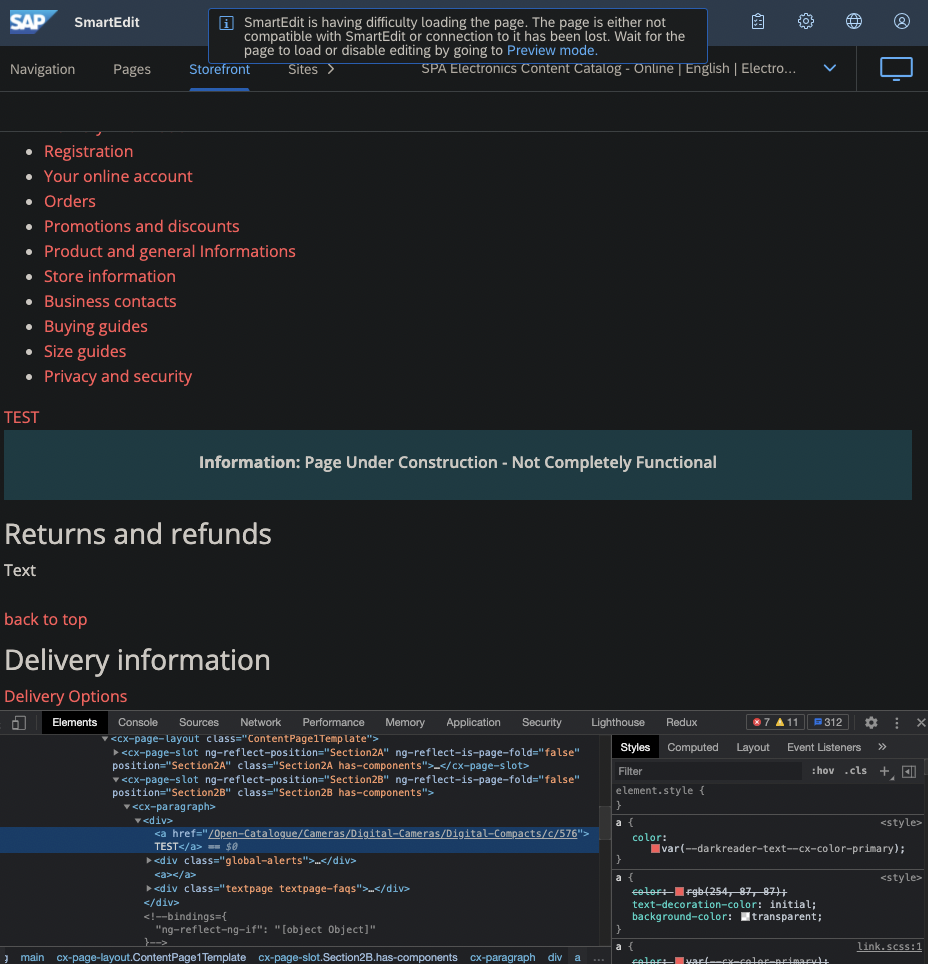Click the clipboard checklist icon in the header
The image size is (928, 964).
(757, 20)
